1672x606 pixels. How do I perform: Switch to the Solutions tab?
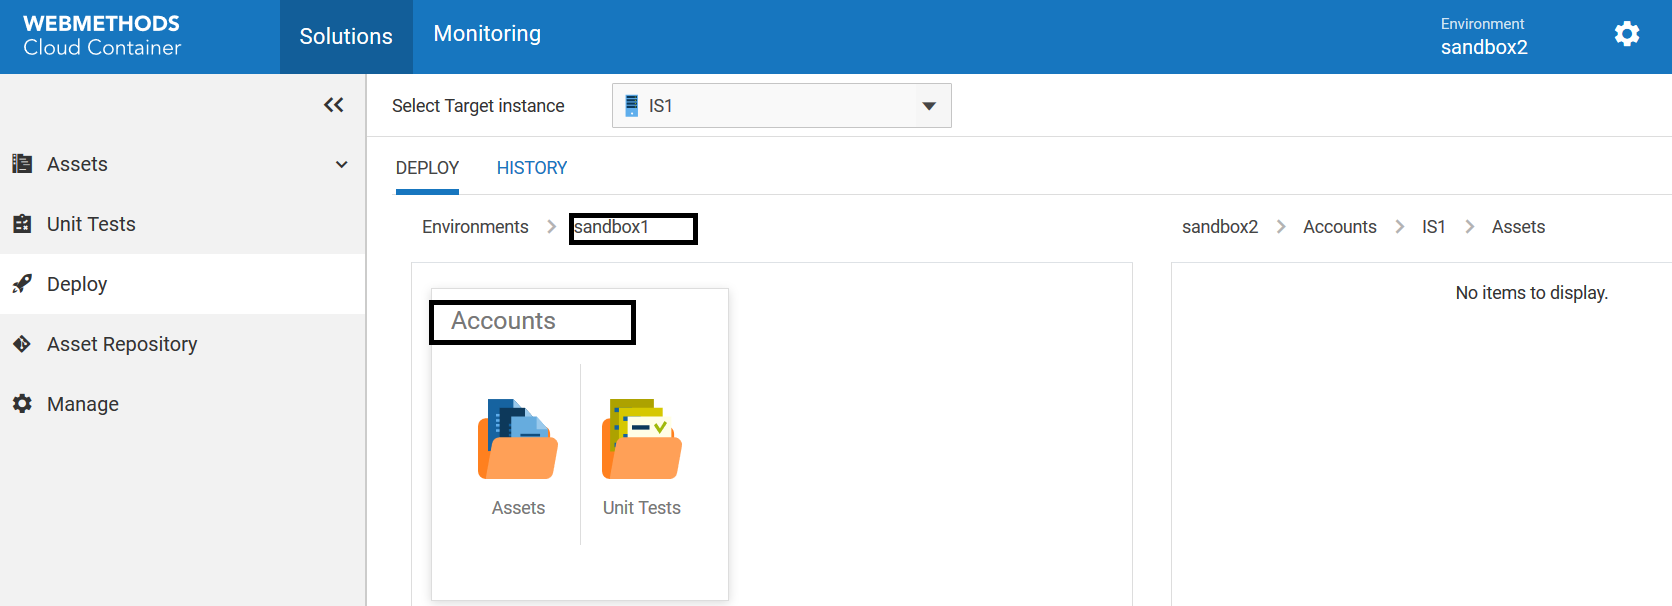click(x=346, y=37)
